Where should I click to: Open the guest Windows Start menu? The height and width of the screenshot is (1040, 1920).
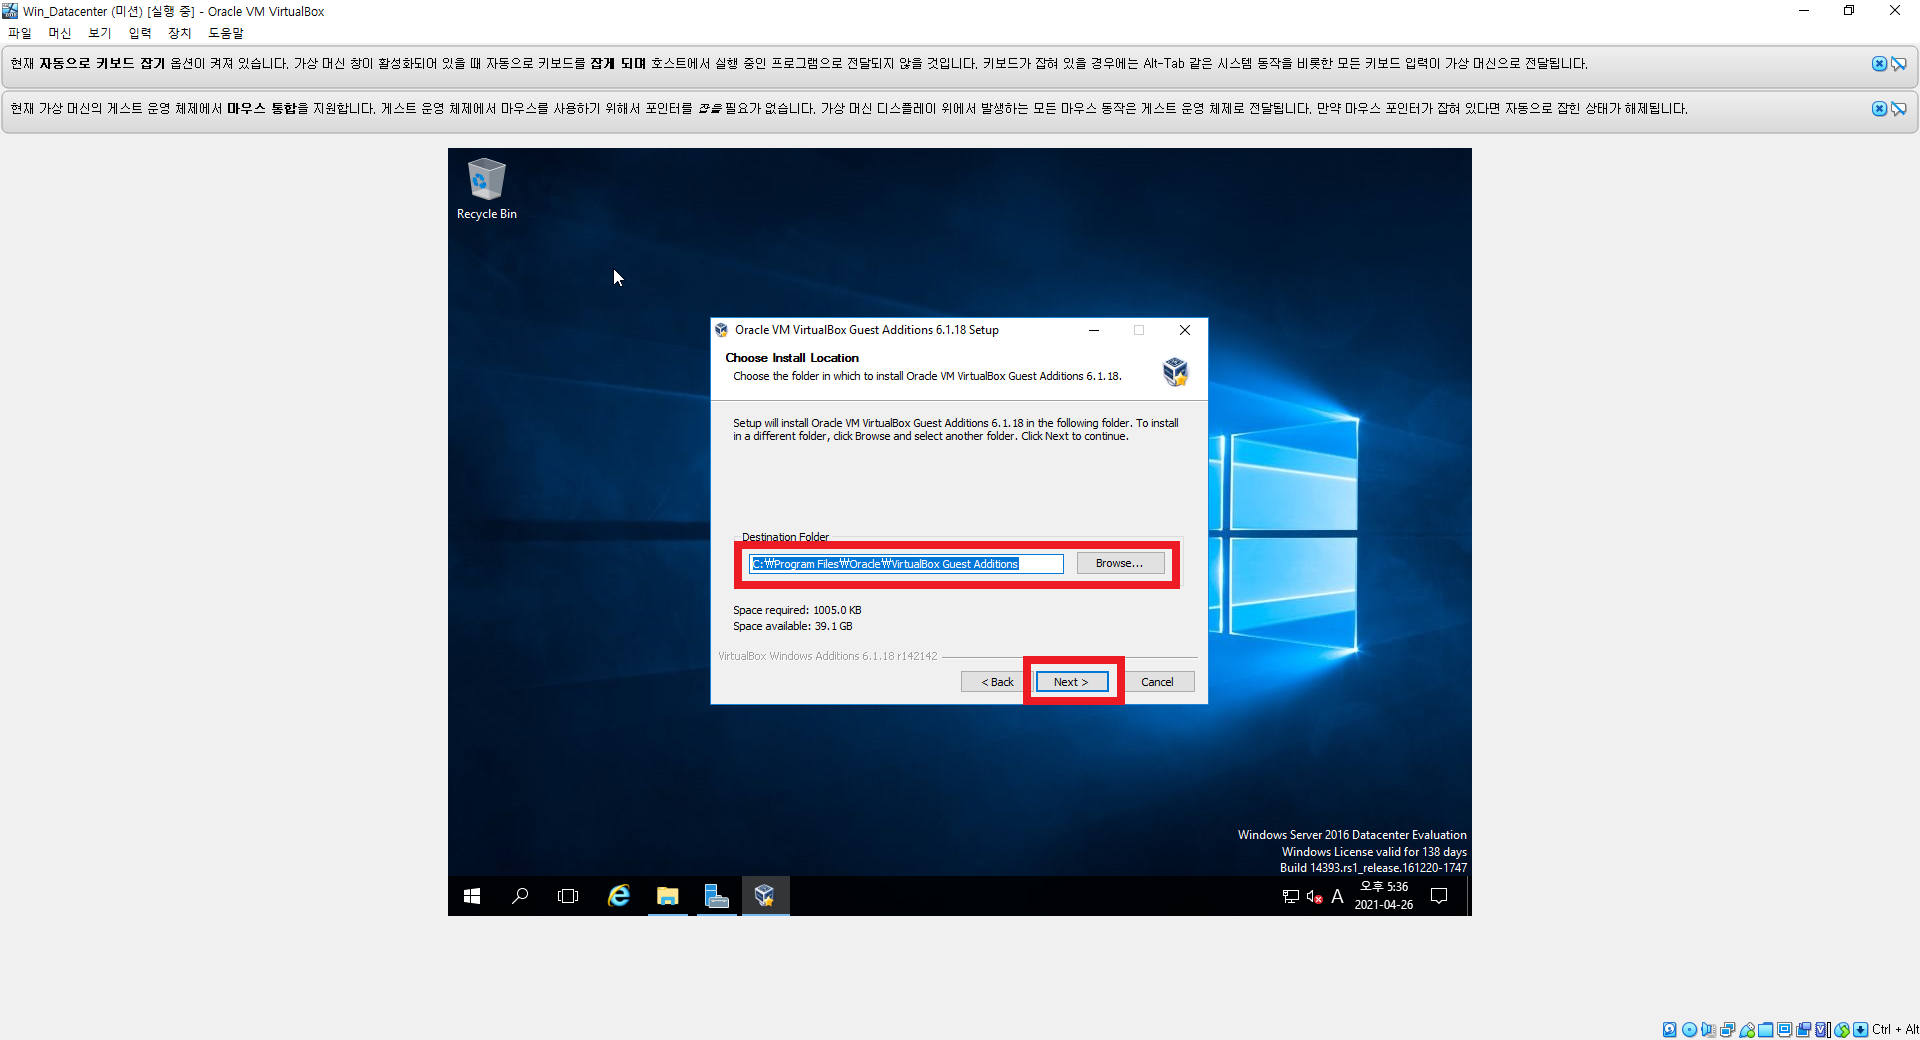472,896
